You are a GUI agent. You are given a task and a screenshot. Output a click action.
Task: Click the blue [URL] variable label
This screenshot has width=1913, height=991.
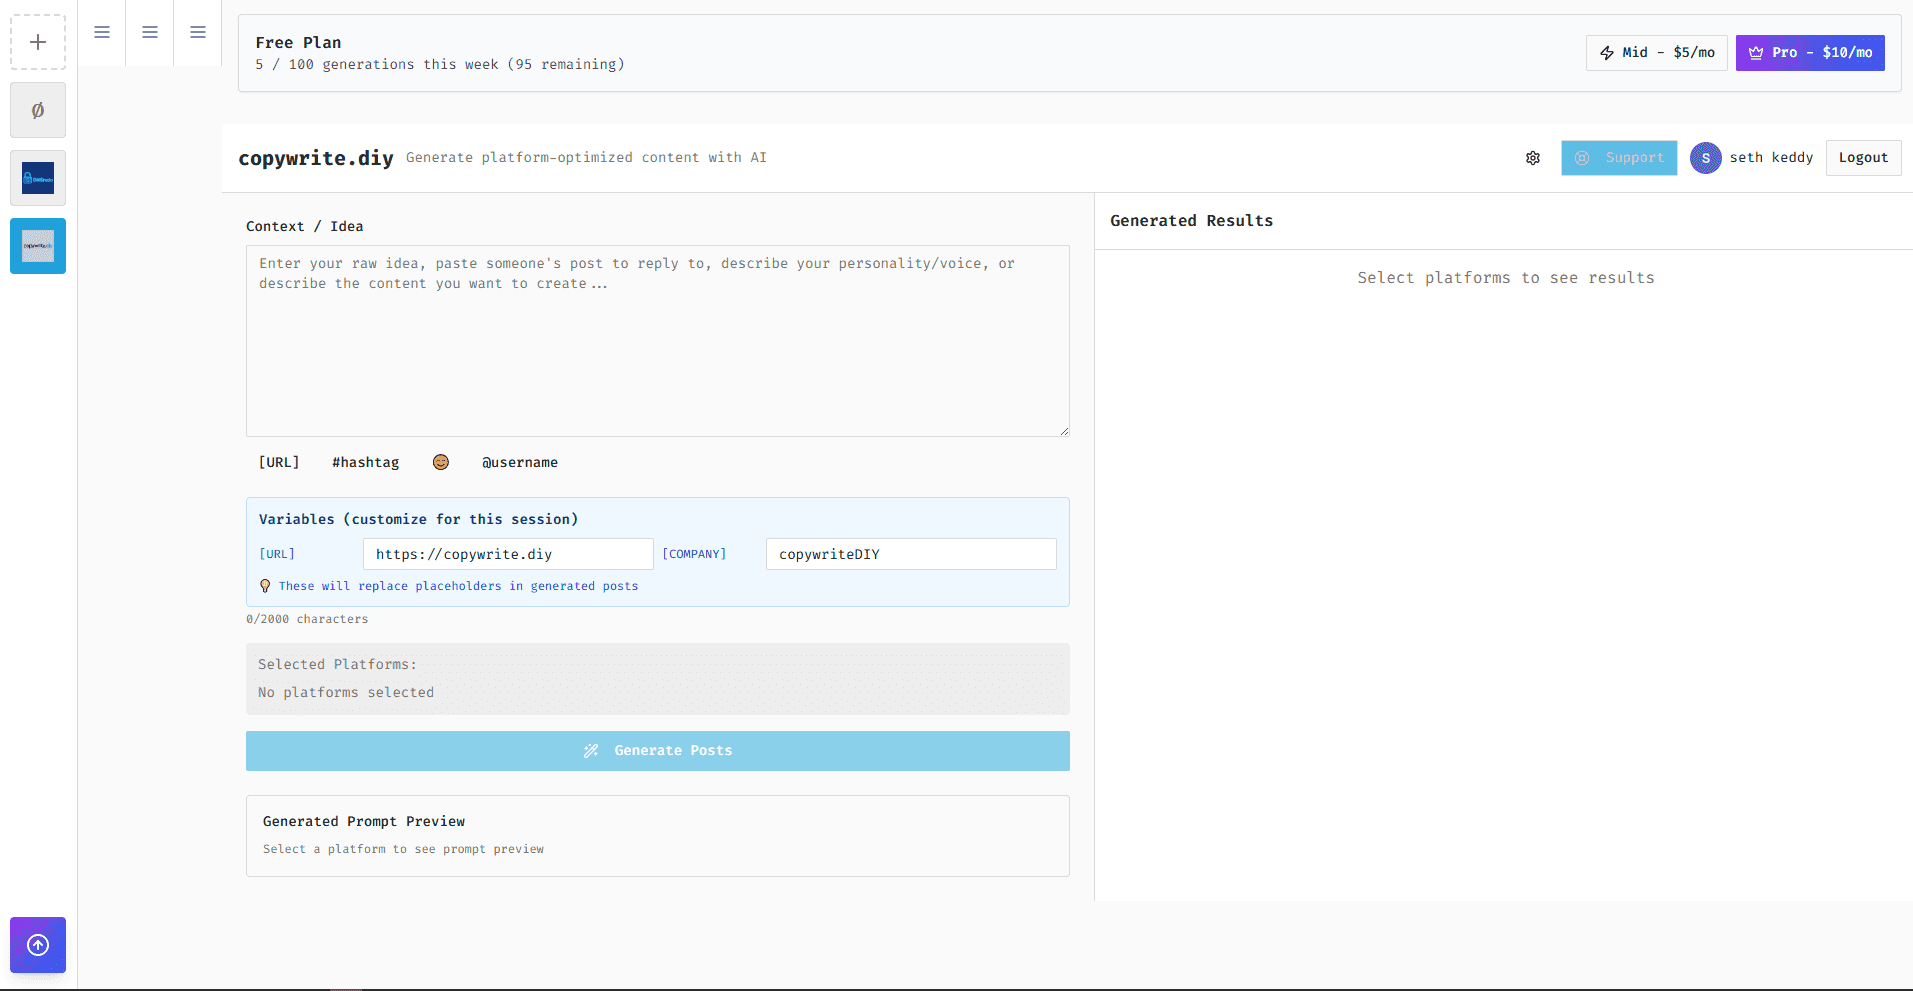277,554
